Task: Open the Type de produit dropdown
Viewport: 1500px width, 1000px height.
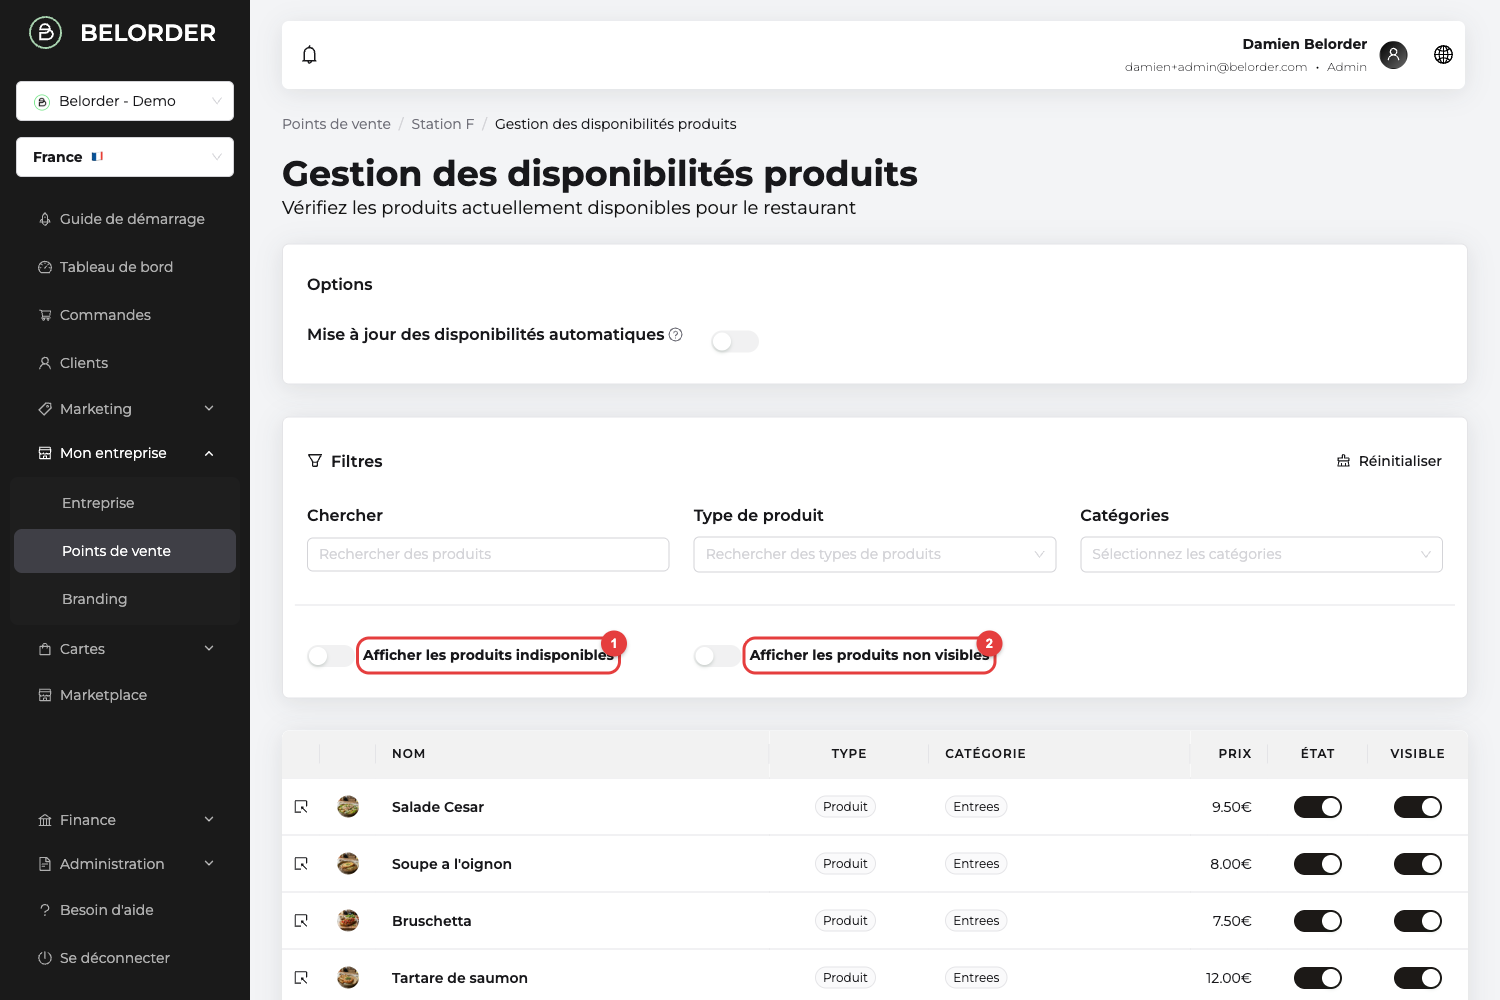Action: pyautogui.click(x=875, y=555)
